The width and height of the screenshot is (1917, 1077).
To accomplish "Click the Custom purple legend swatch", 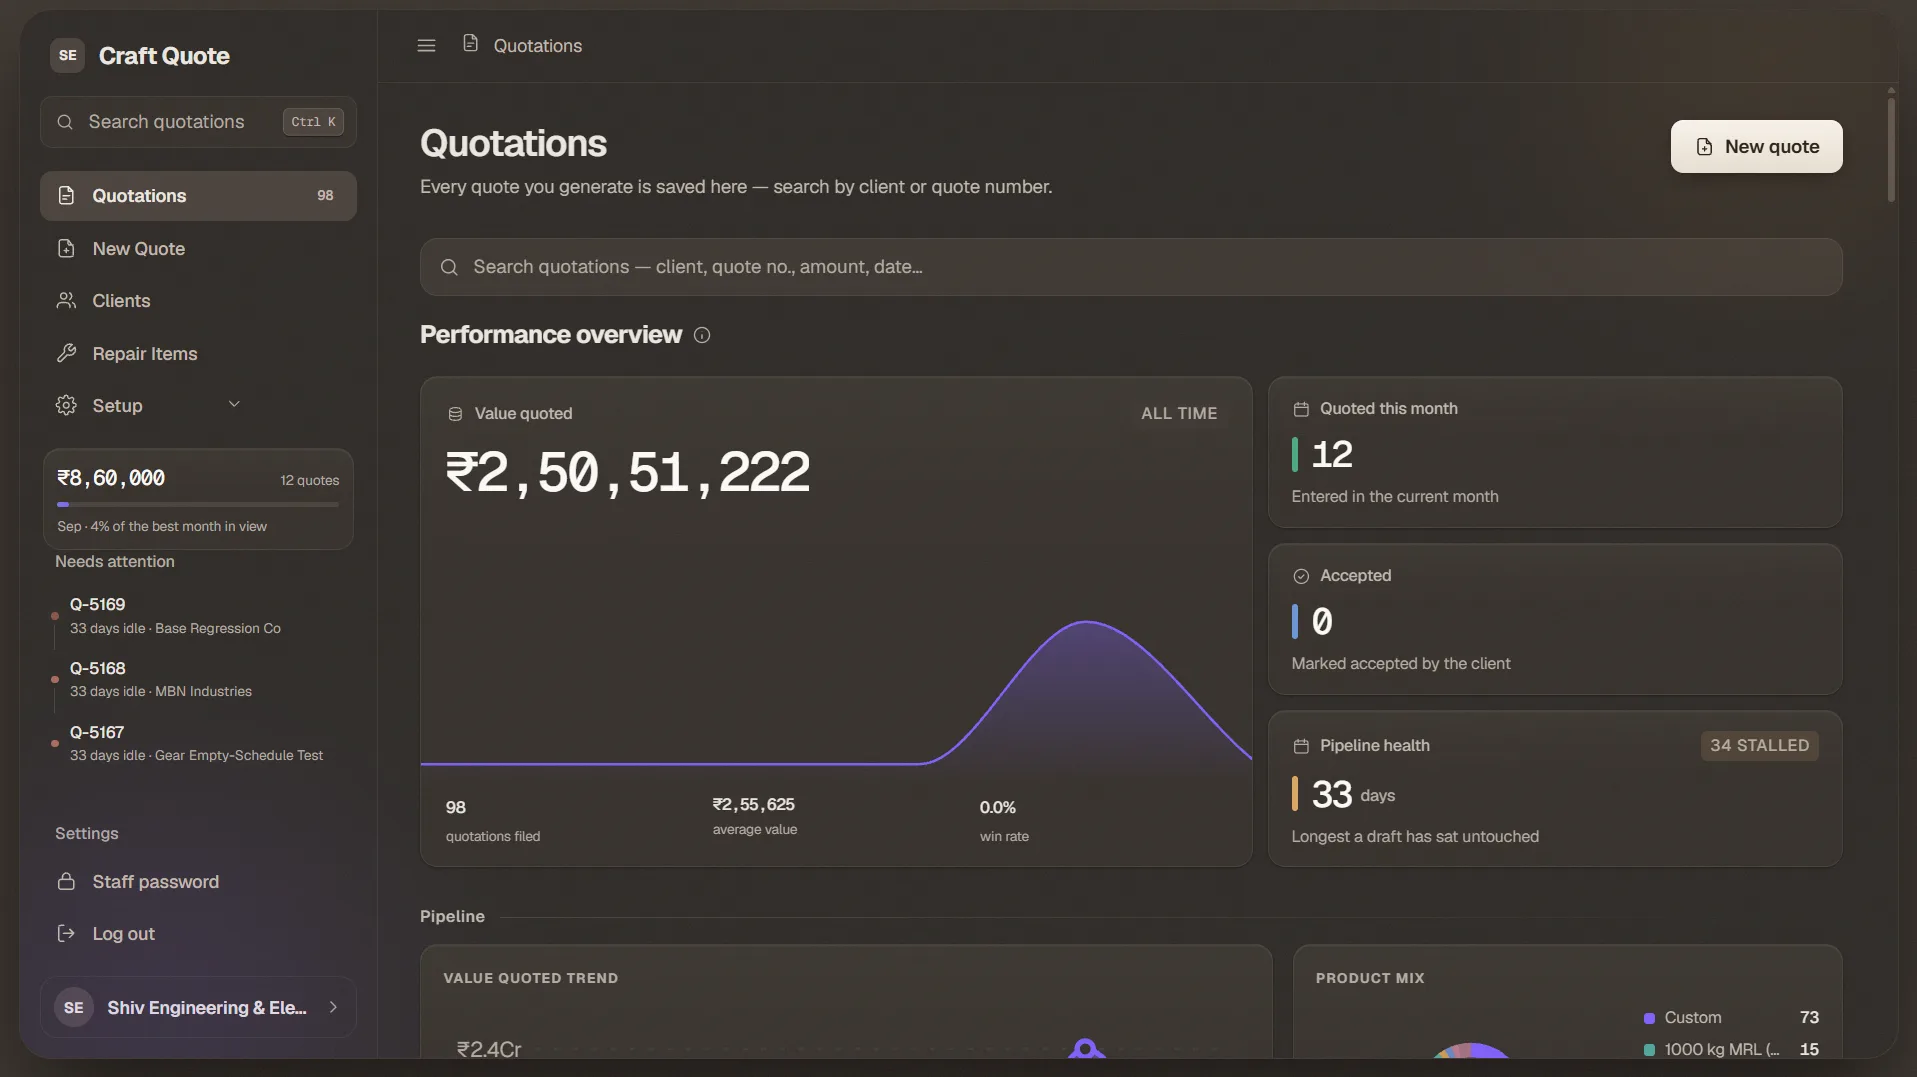I will tap(1649, 1019).
